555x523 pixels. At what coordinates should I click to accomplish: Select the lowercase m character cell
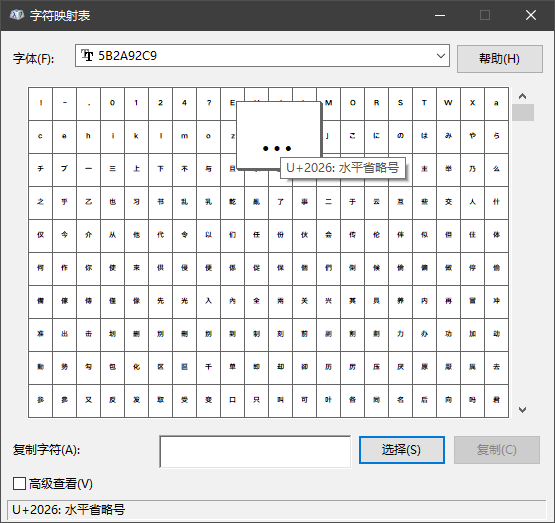click(x=184, y=137)
